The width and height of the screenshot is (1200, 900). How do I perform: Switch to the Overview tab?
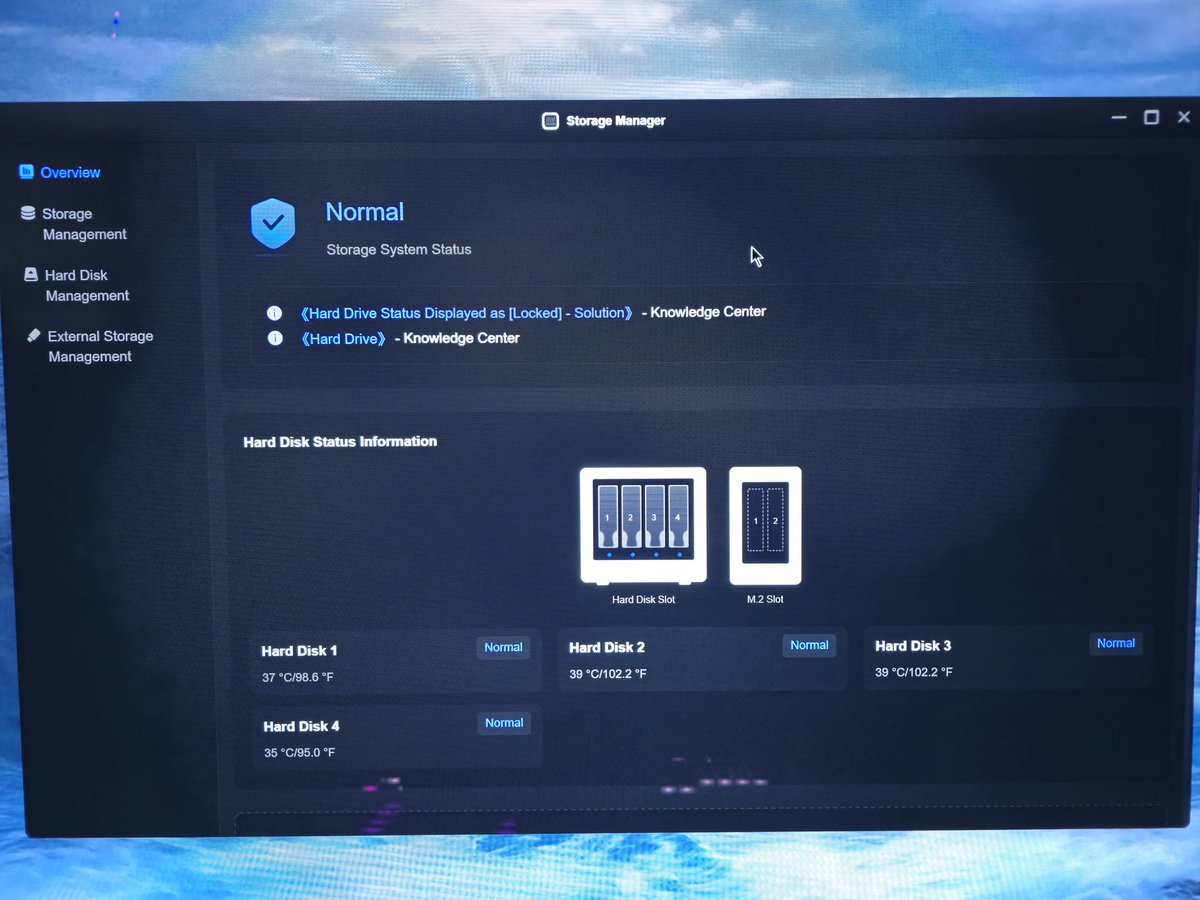(70, 172)
